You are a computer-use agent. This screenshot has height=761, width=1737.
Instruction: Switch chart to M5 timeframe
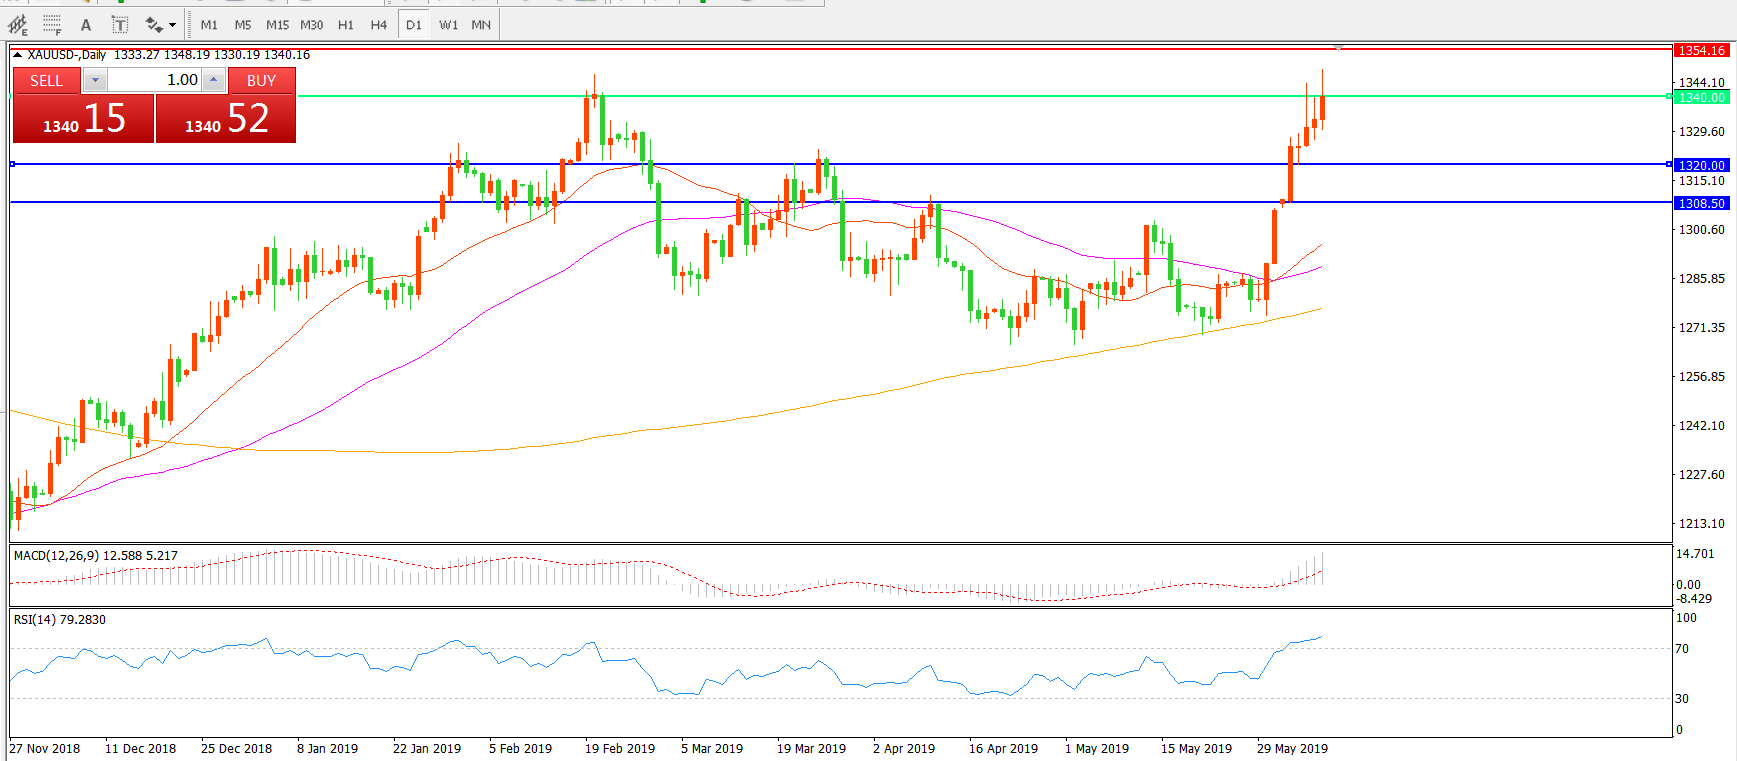point(243,25)
